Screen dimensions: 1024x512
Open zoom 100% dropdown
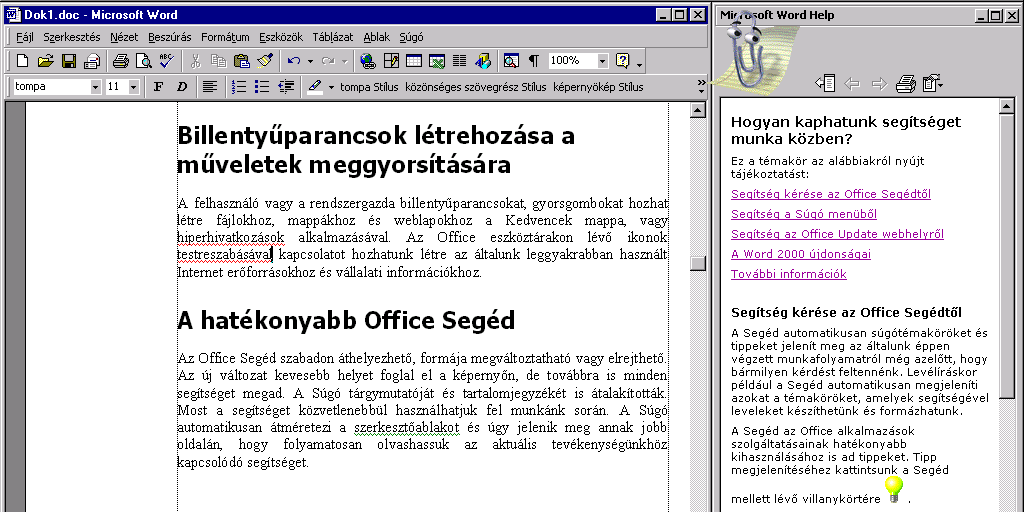pos(602,61)
